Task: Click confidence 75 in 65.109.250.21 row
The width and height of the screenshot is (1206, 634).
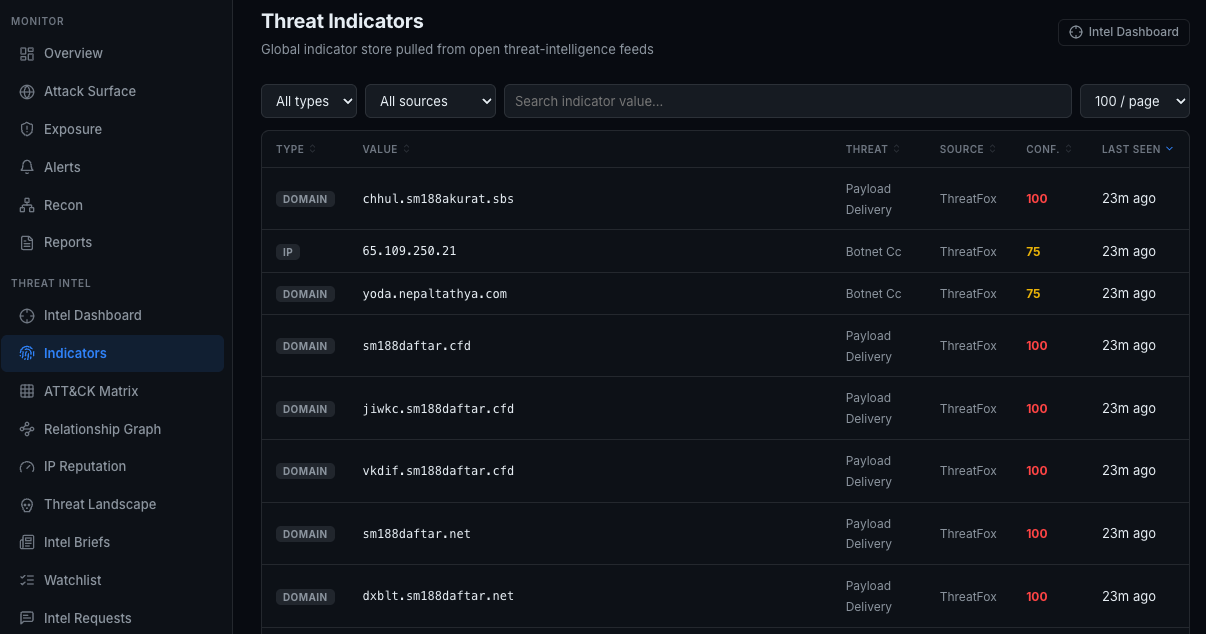Action: coord(1033,252)
